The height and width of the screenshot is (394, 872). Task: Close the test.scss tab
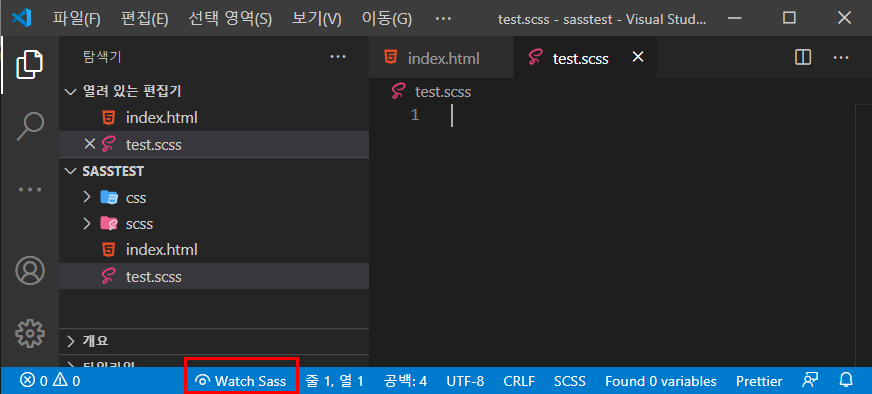click(638, 57)
